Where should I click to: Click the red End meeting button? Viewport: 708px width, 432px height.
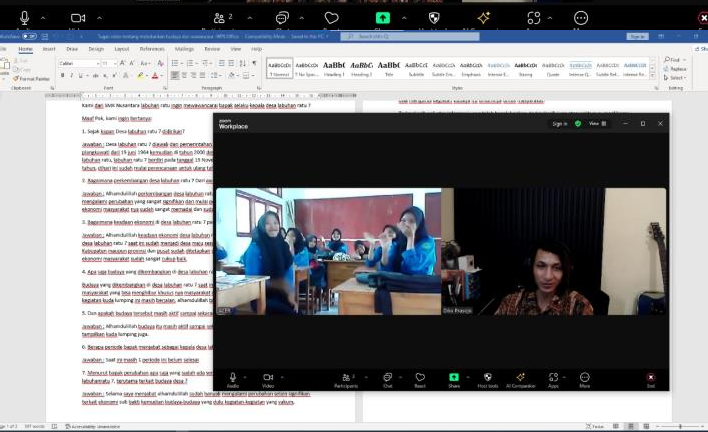(651, 378)
